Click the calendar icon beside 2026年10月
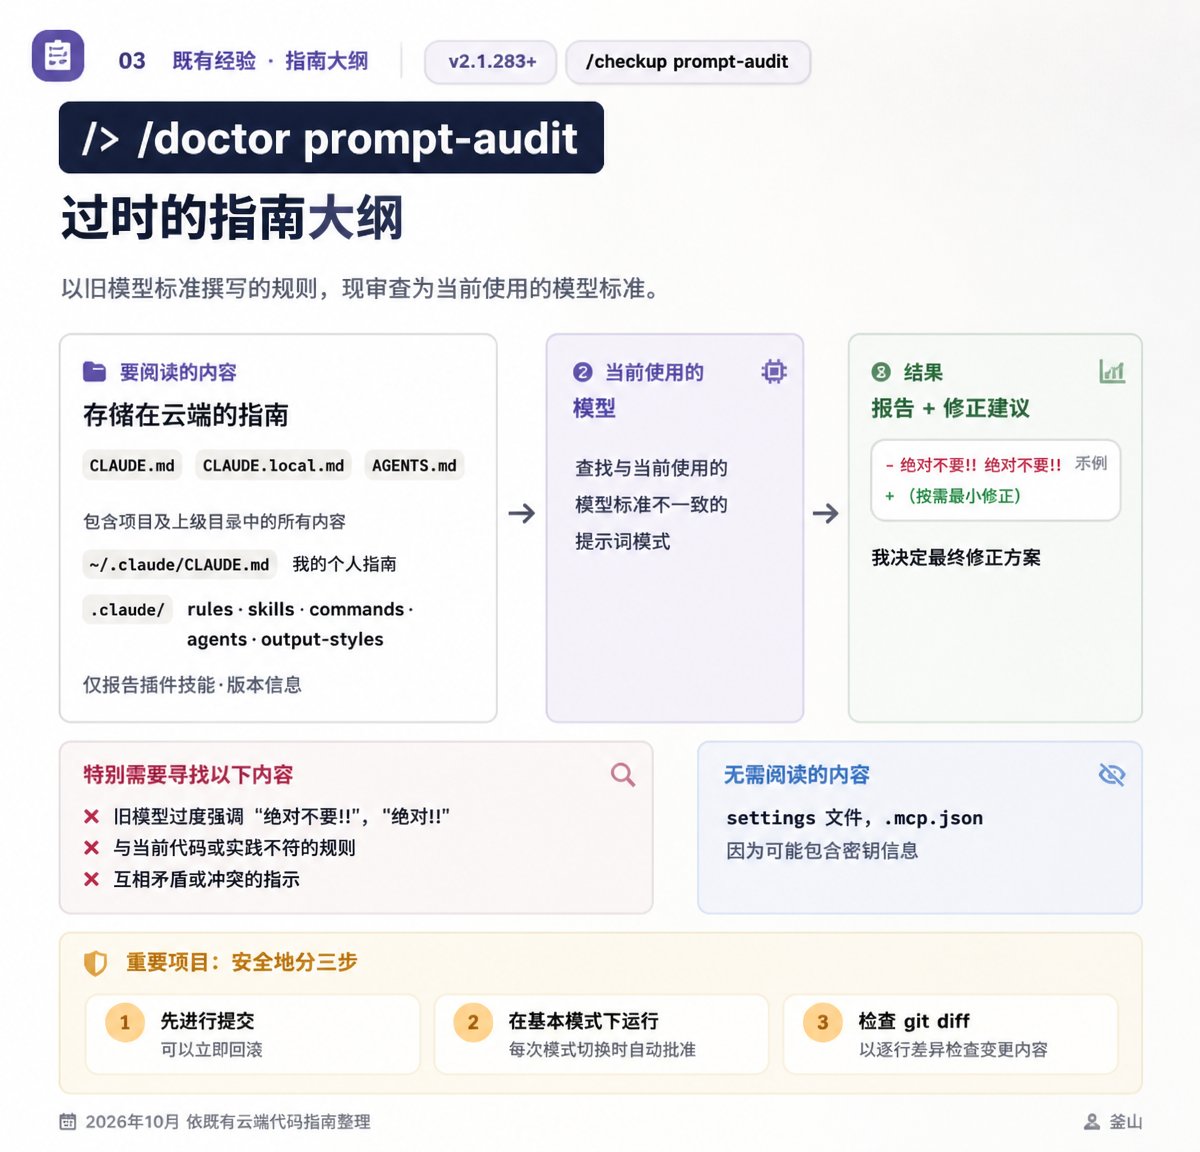This screenshot has width=1200, height=1152. [68, 1122]
